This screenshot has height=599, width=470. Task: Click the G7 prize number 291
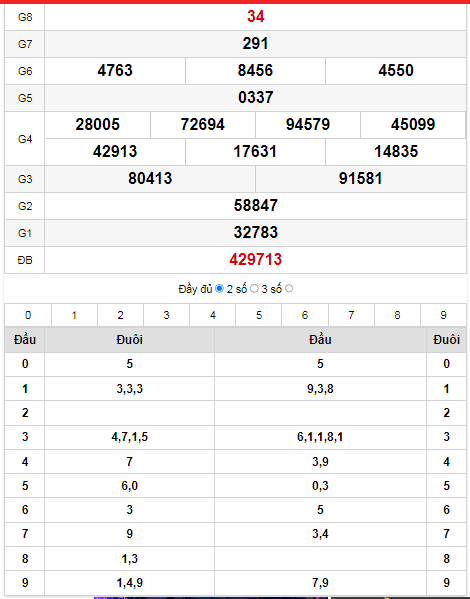coord(255,44)
